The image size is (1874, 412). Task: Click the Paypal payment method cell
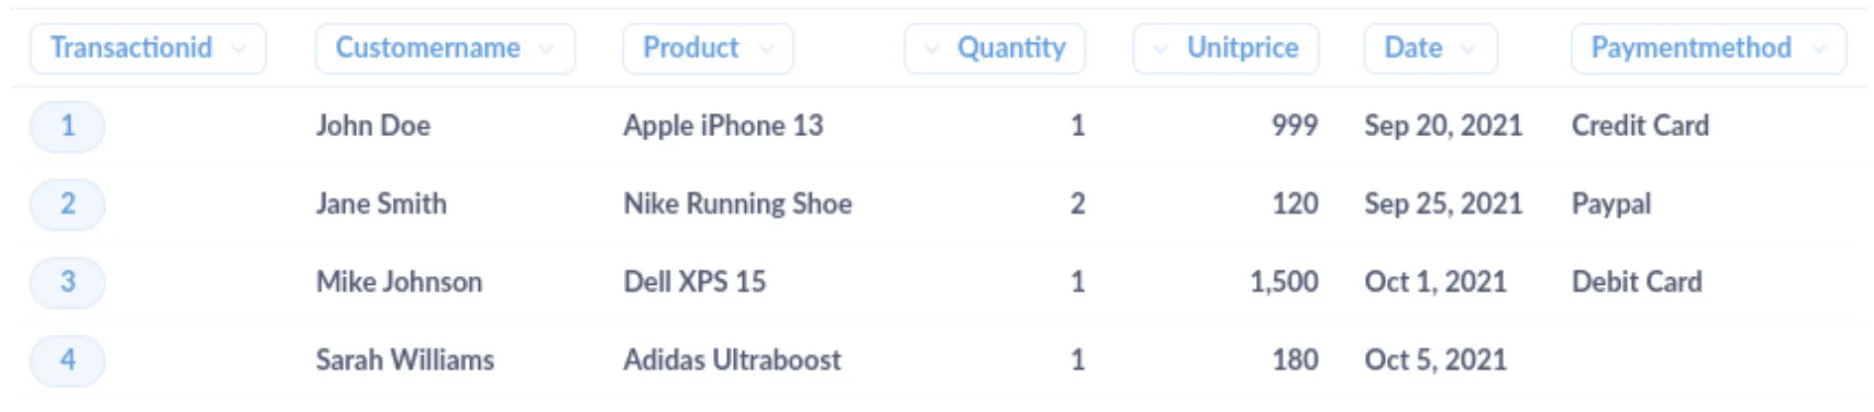point(1611,204)
